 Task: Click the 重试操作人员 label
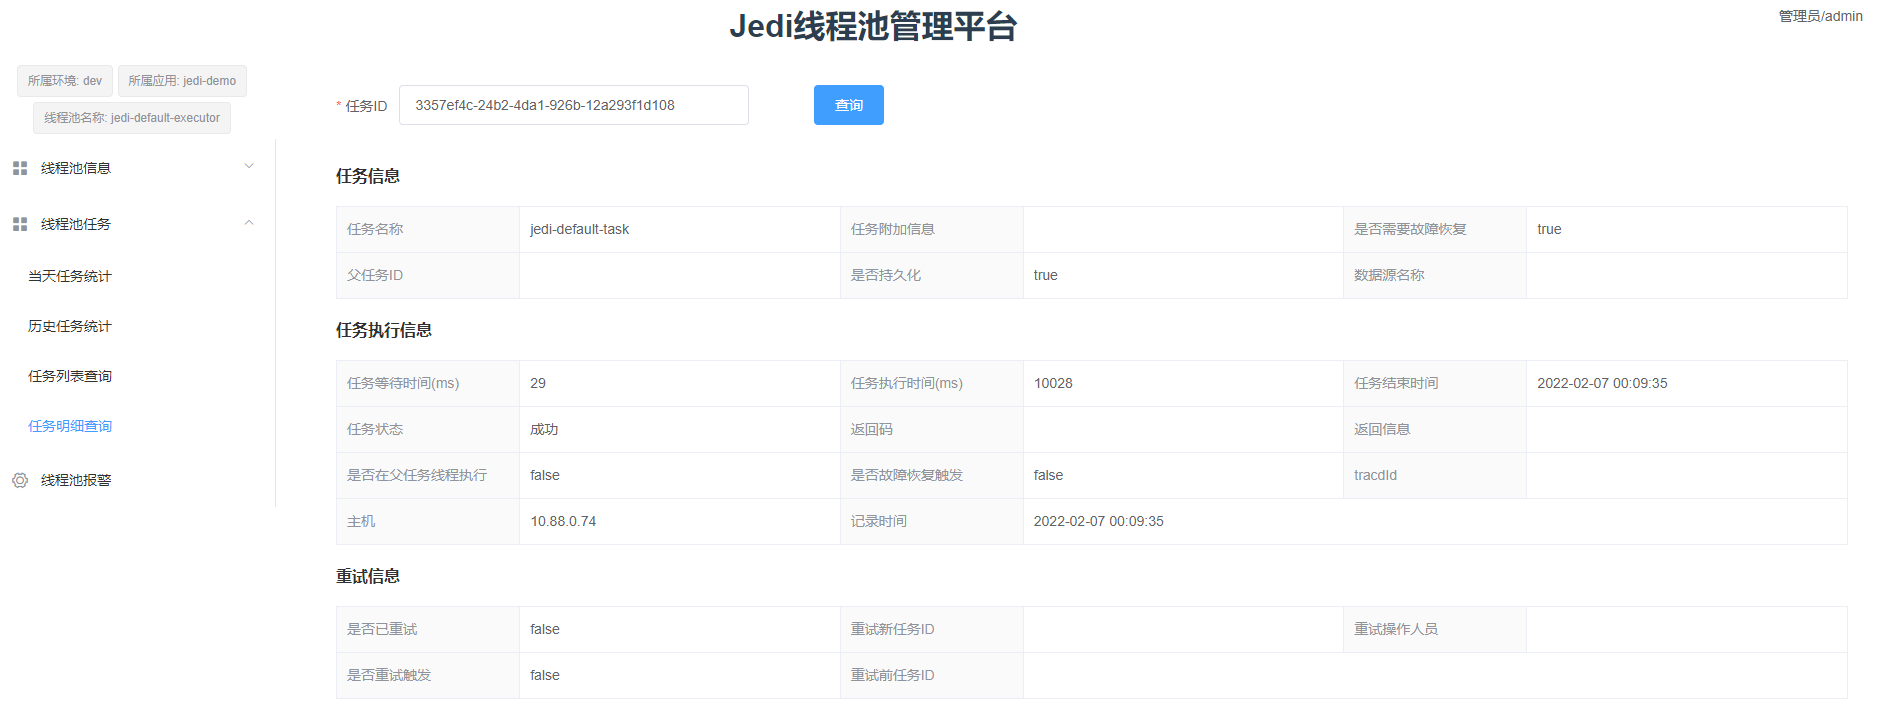tap(1396, 629)
